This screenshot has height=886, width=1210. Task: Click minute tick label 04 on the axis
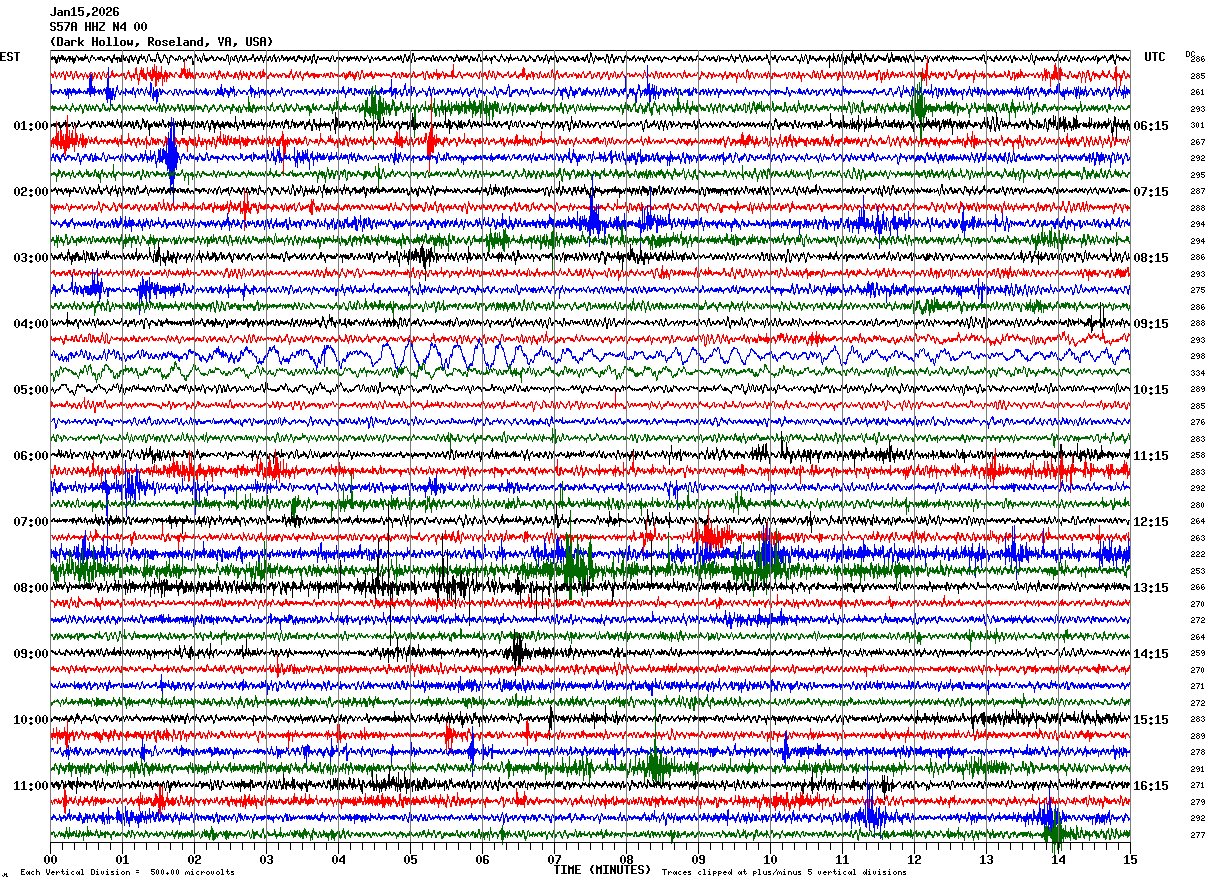(338, 859)
